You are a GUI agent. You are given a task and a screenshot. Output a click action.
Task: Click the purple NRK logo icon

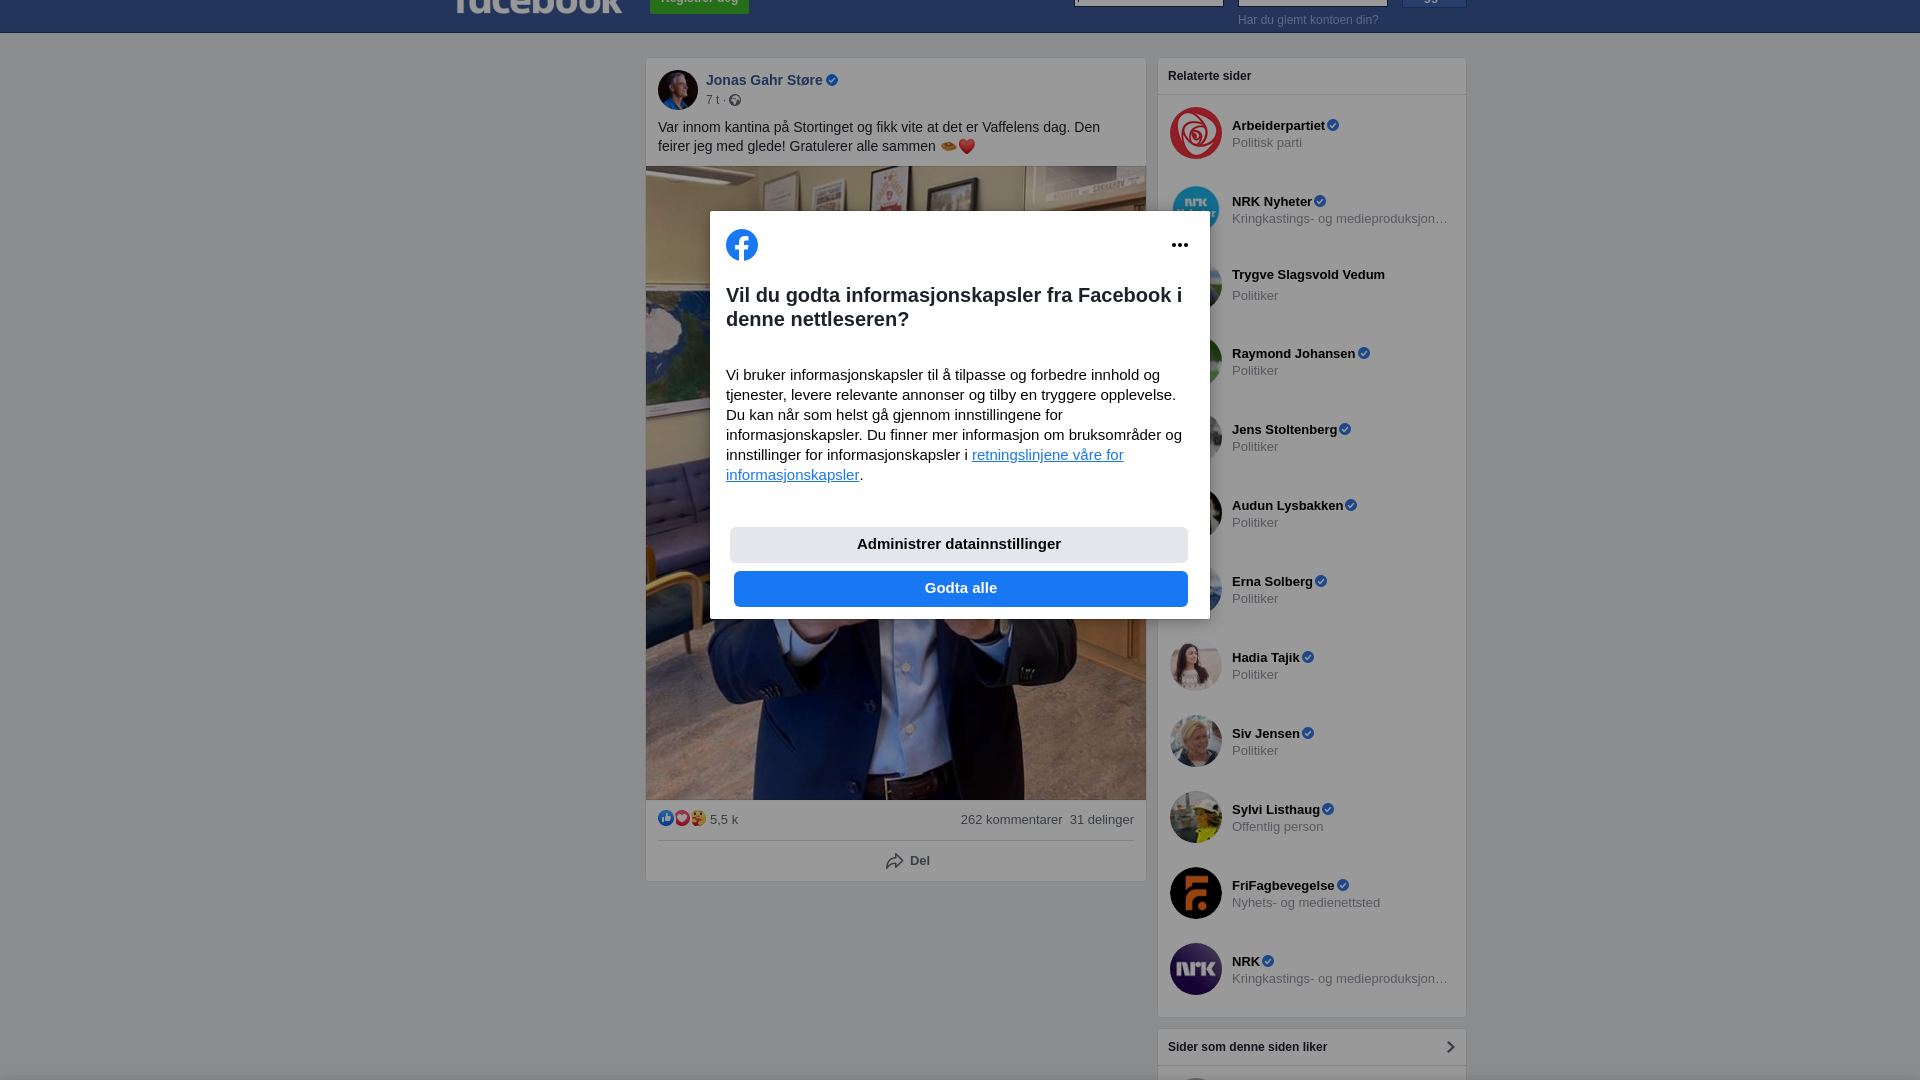1196,969
